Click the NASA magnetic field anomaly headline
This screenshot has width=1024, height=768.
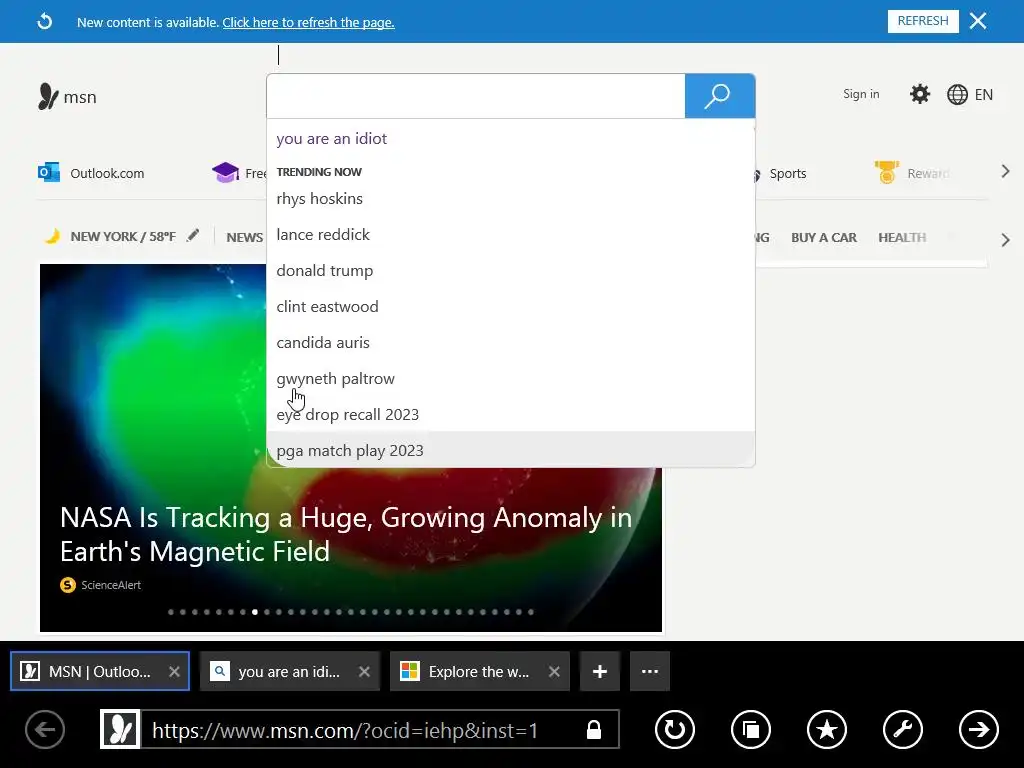(x=346, y=534)
